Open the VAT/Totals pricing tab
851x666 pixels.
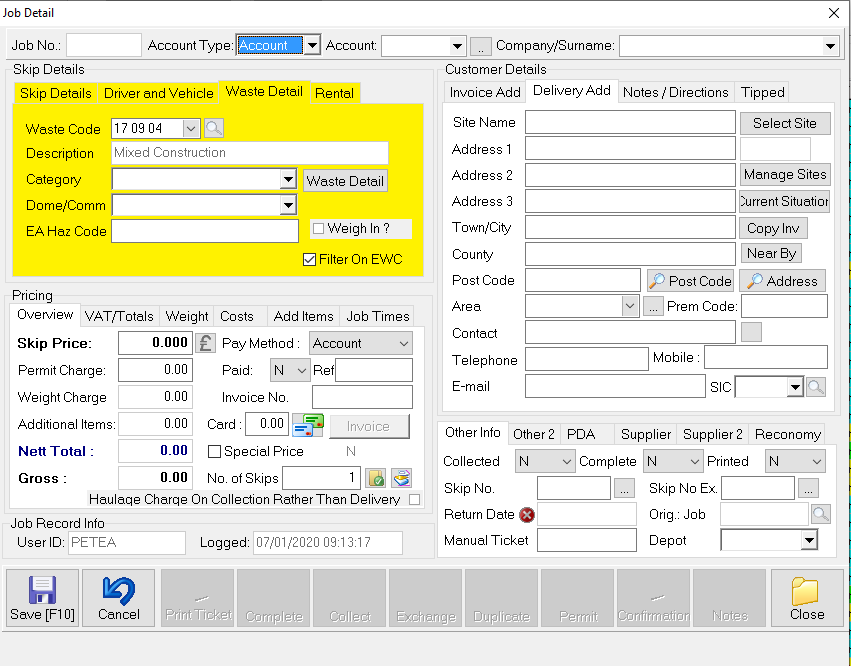[x=119, y=316]
